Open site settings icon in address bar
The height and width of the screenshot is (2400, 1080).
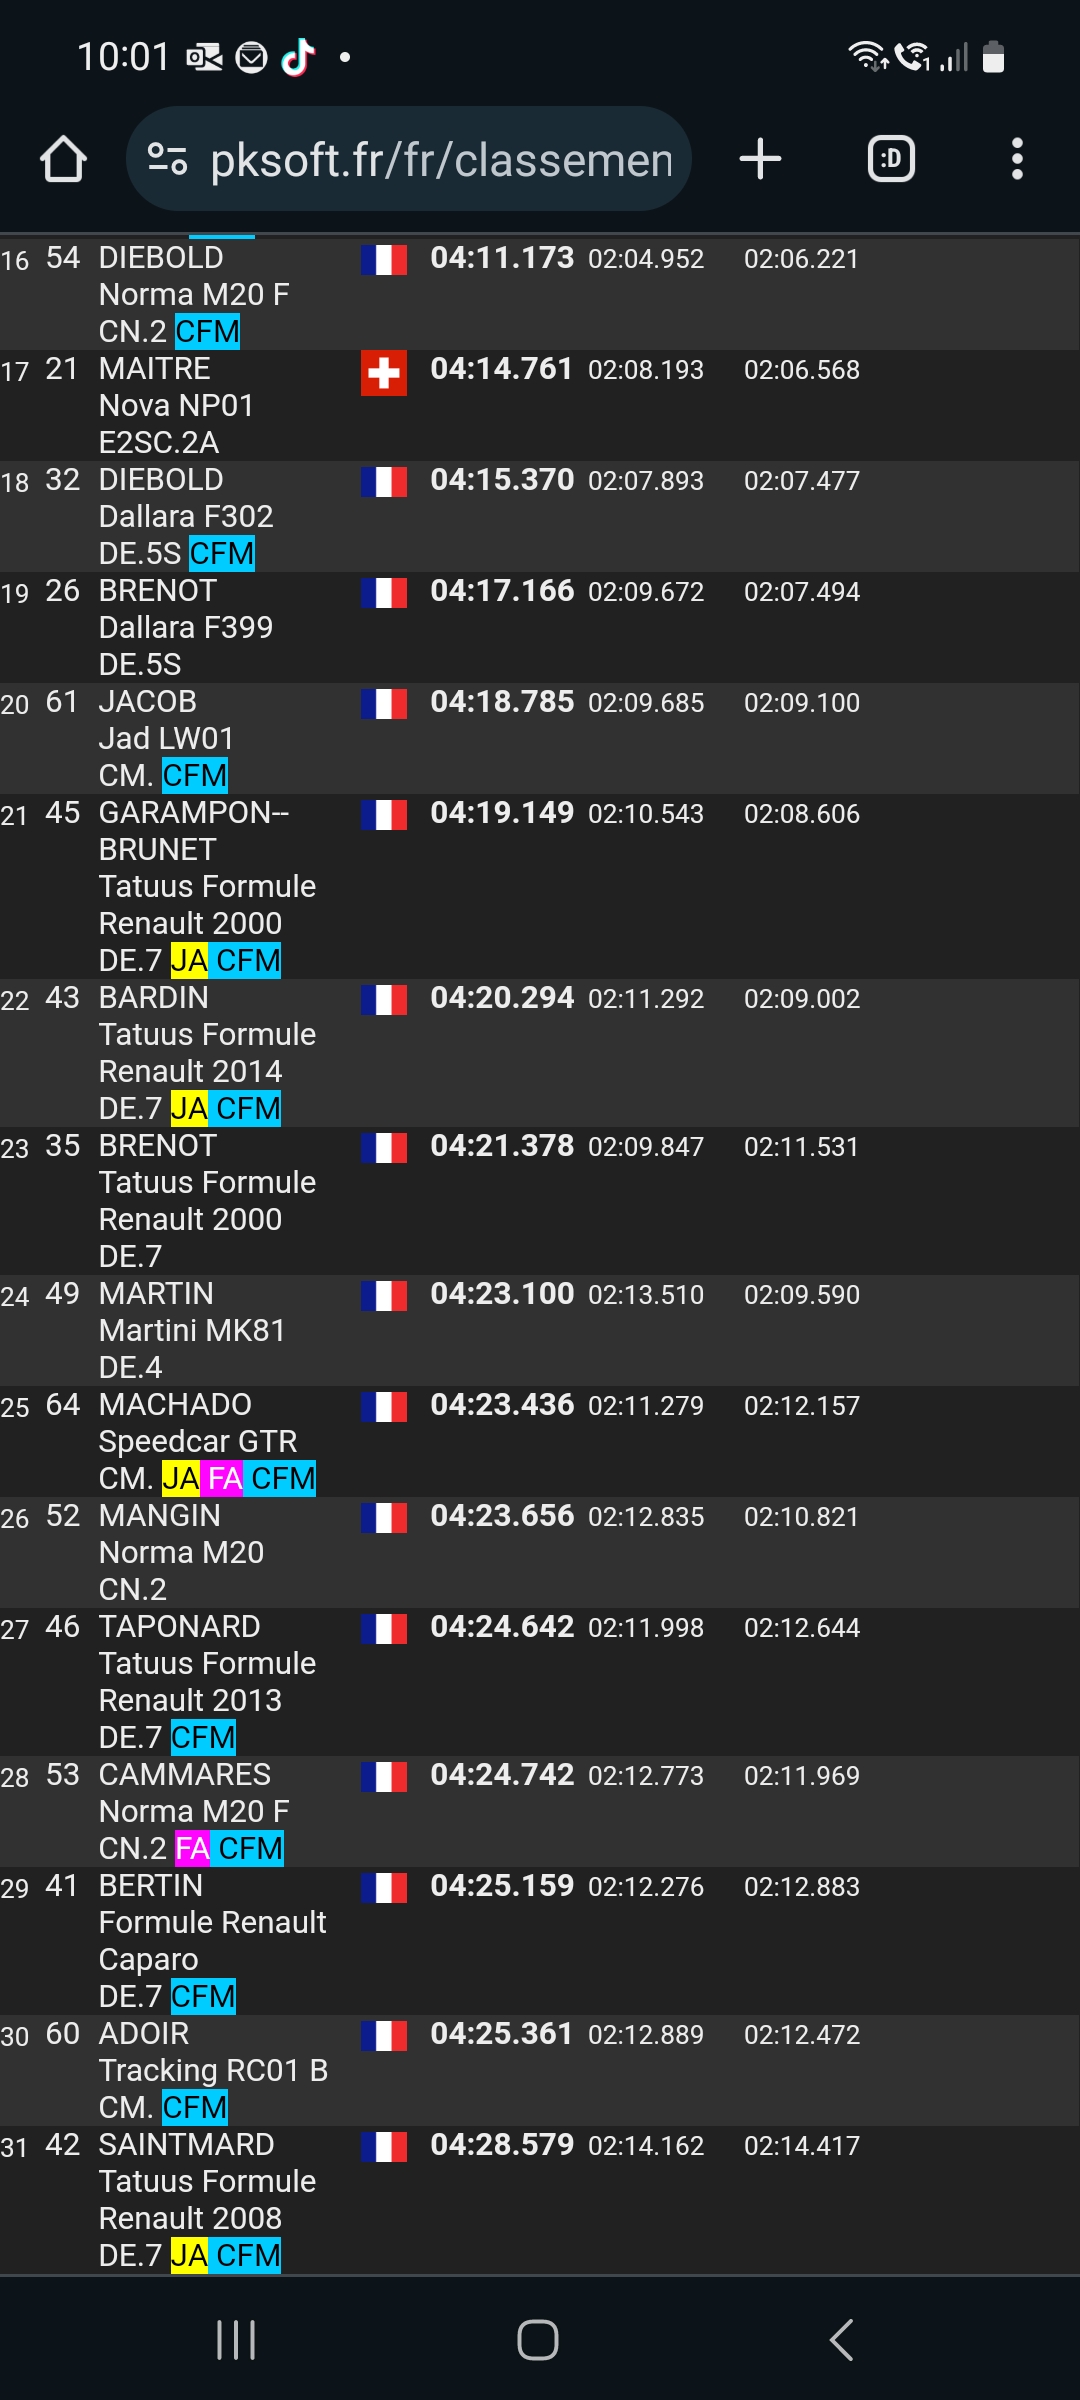(x=167, y=159)
